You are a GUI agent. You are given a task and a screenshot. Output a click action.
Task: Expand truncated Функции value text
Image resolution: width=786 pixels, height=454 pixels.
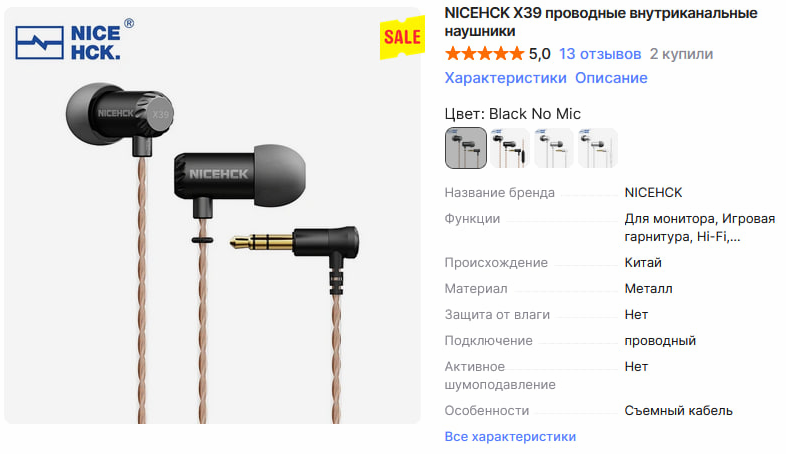[699, 228]
